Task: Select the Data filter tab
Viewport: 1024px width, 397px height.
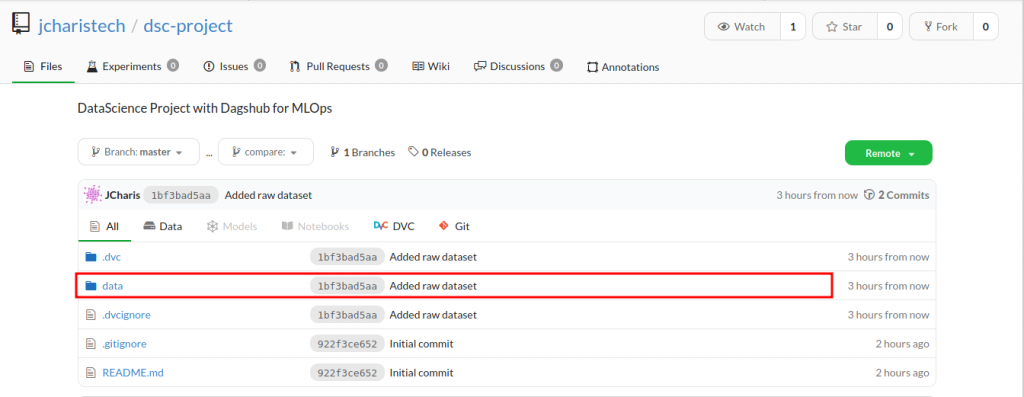Action: (x=163, y=226)
